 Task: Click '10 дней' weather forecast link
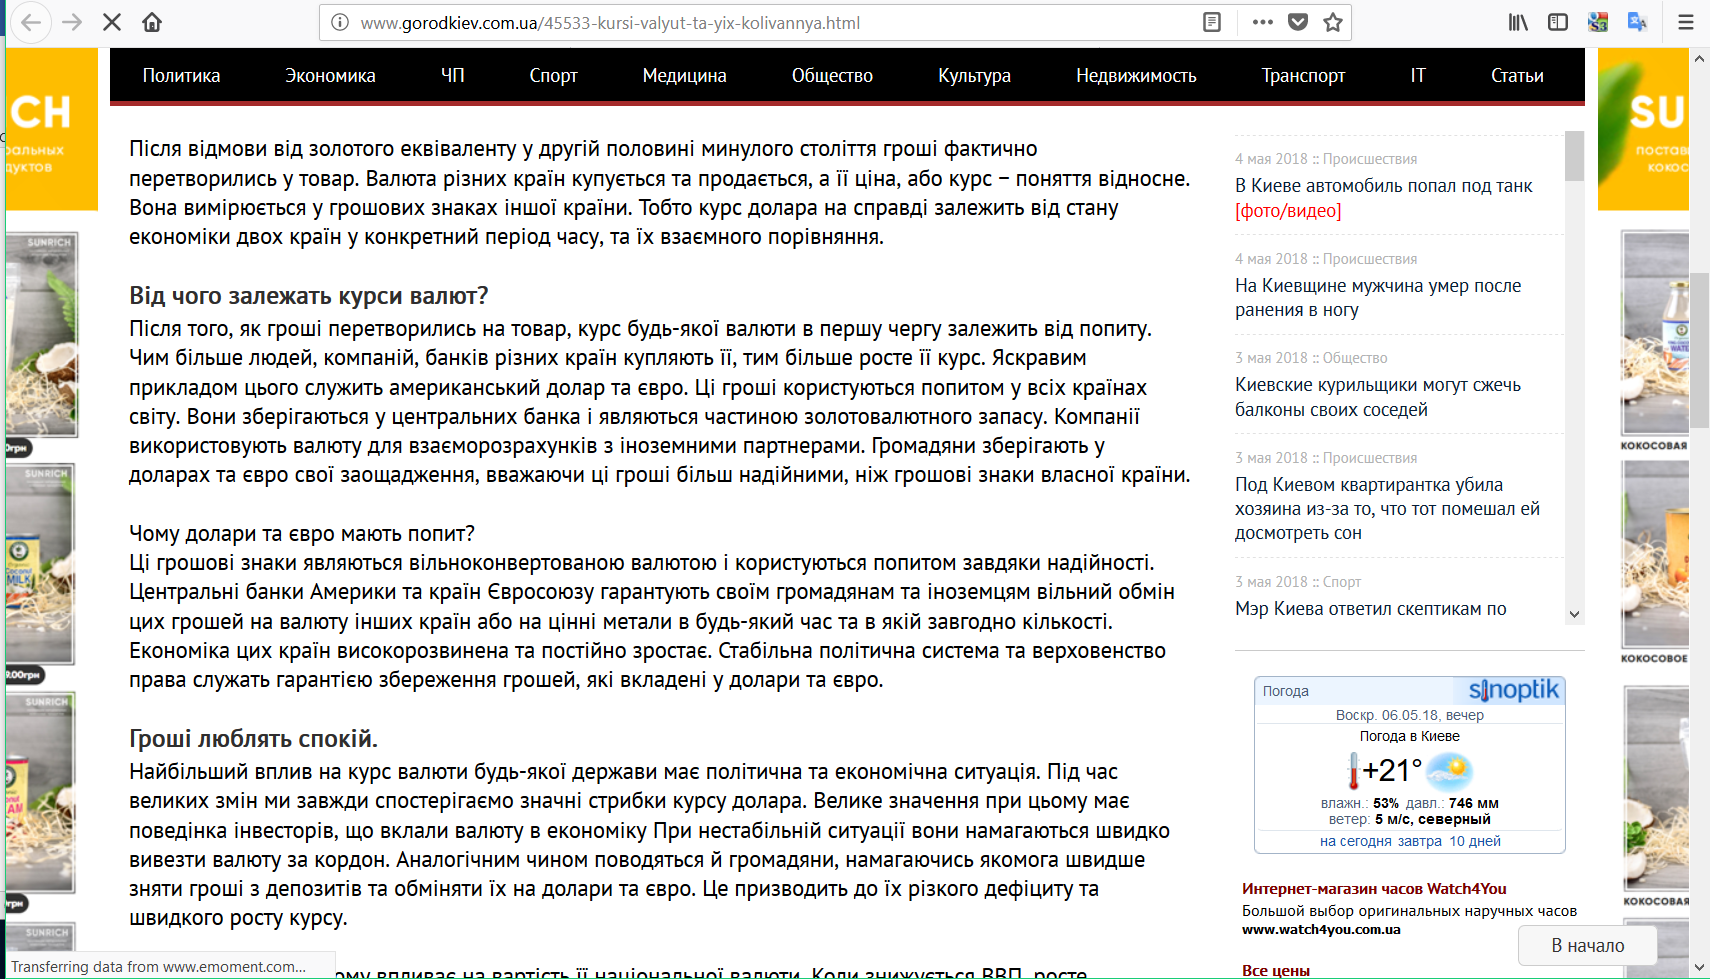point(1475,841)
